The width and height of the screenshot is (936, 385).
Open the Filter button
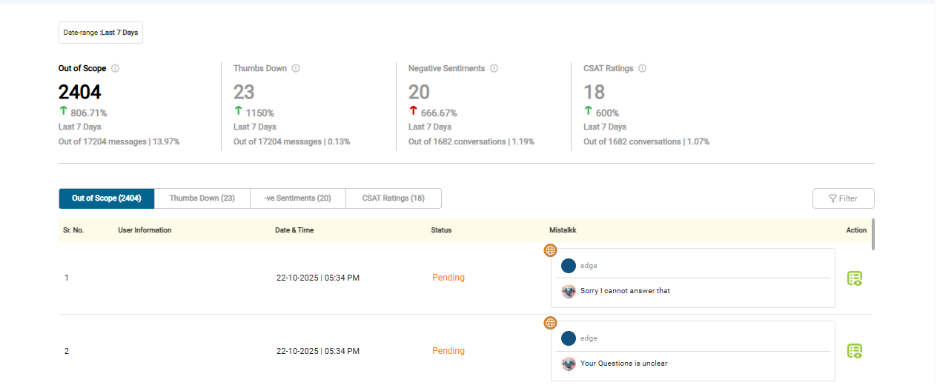coord(843,199)
